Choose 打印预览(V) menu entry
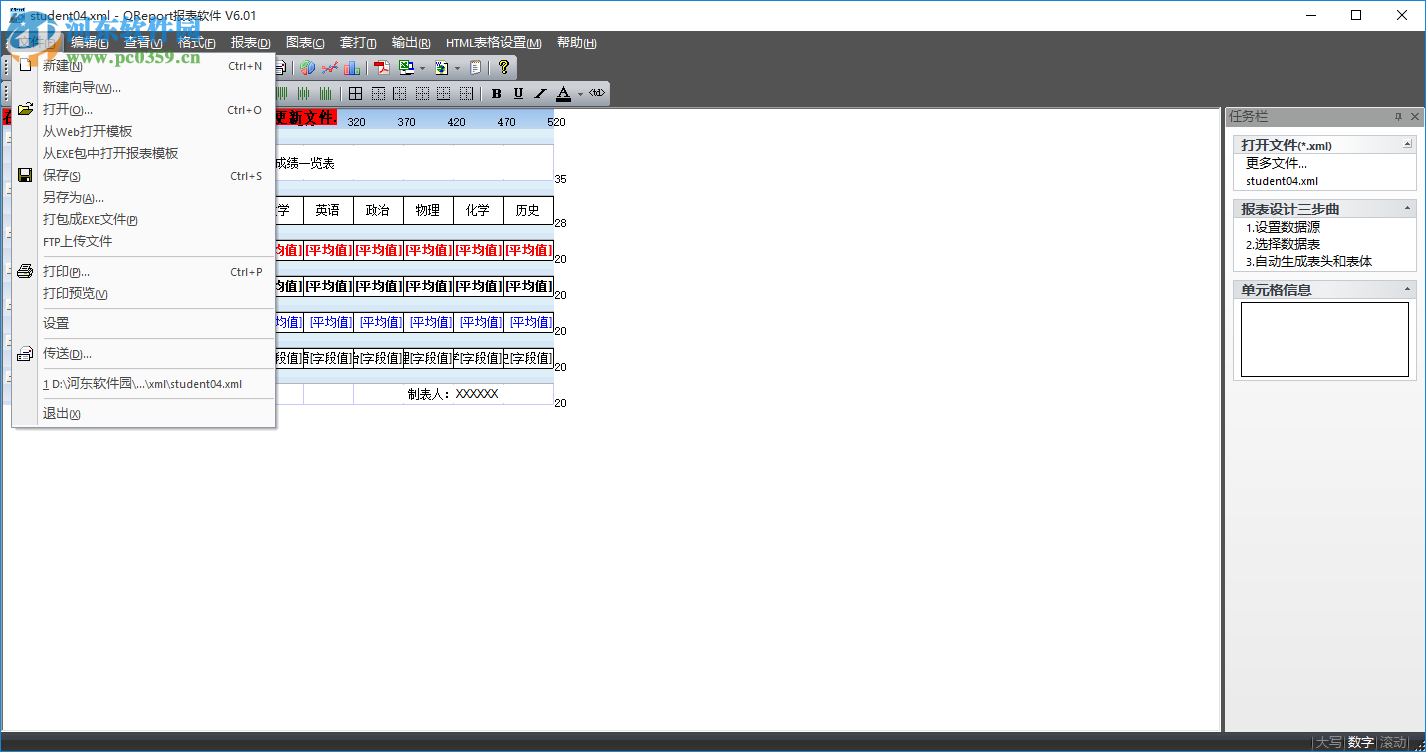 click(x=143, y=294)
